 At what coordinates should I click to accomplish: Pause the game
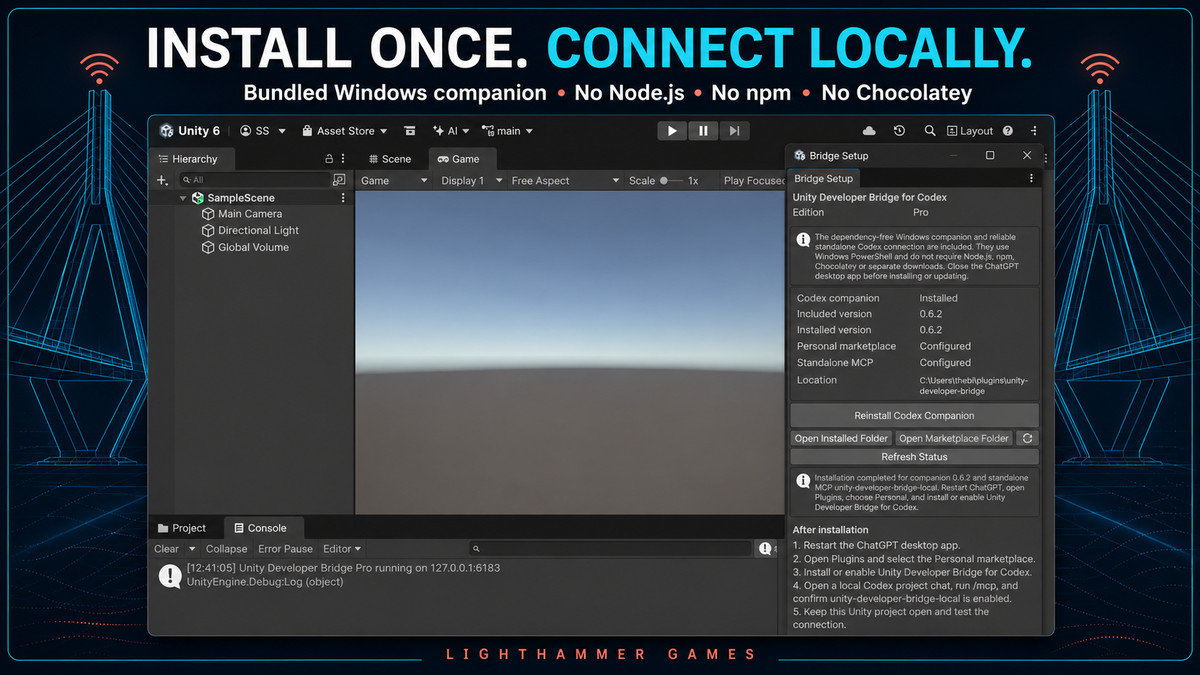(703, 131)
